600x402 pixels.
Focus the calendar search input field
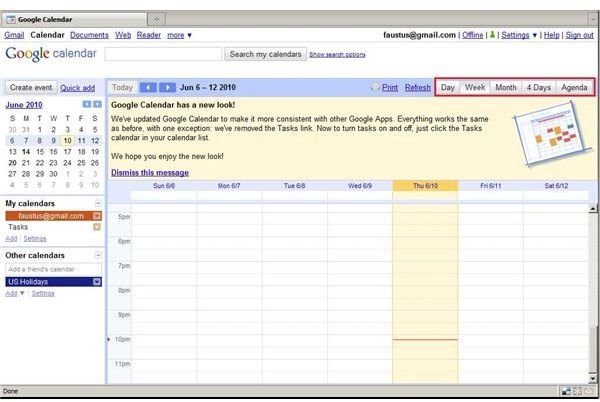tap(163, 54)
